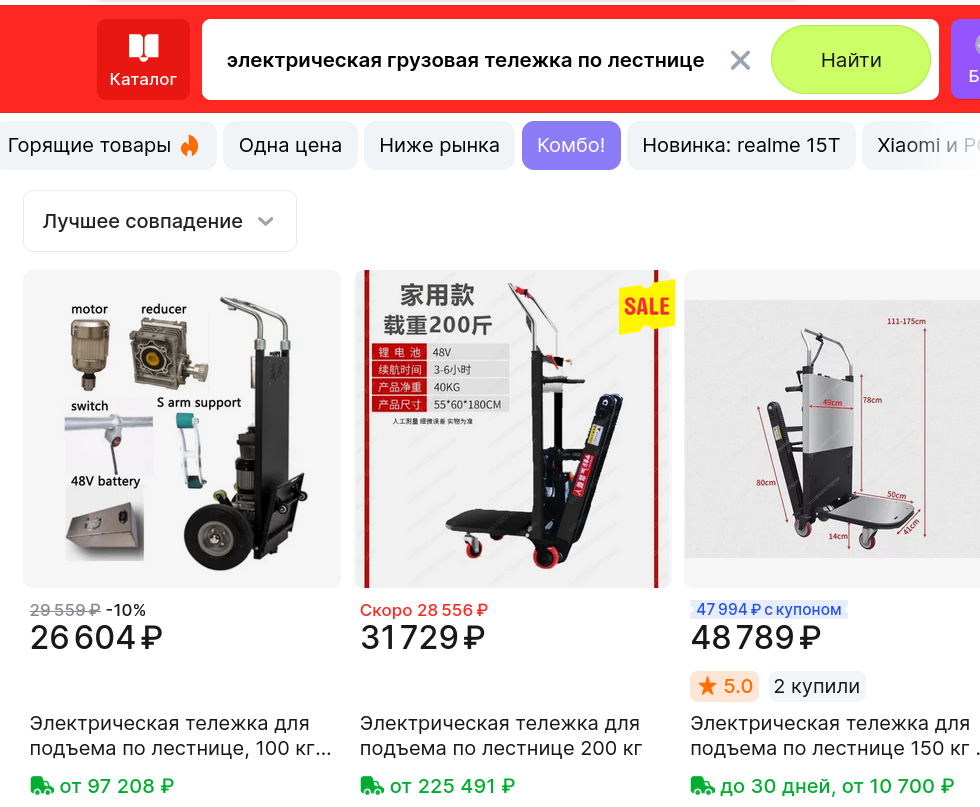This screenshot has height=807, width=980.
Task: Open the SALE-labeled stair cart thumbnail
Action: [512, 429]
